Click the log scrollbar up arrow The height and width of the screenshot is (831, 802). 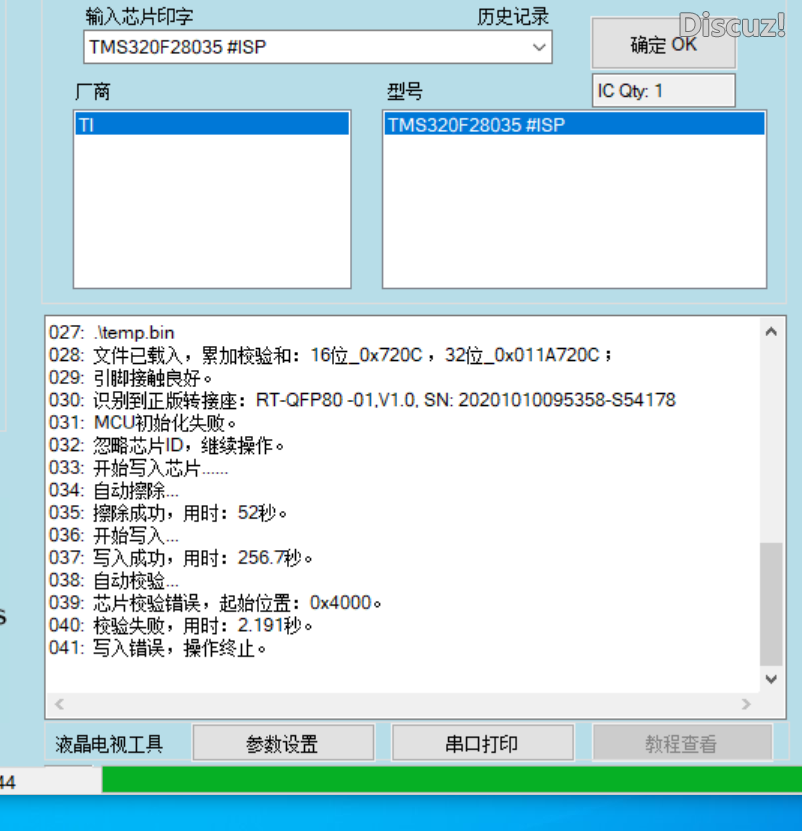coord(771,330)
